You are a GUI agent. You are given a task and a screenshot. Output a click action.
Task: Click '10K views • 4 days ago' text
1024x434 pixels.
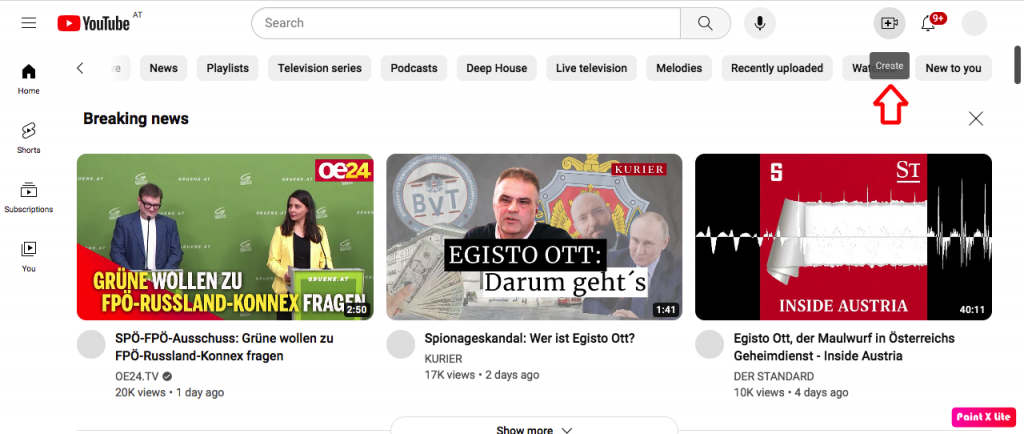(x=792, y=393)
